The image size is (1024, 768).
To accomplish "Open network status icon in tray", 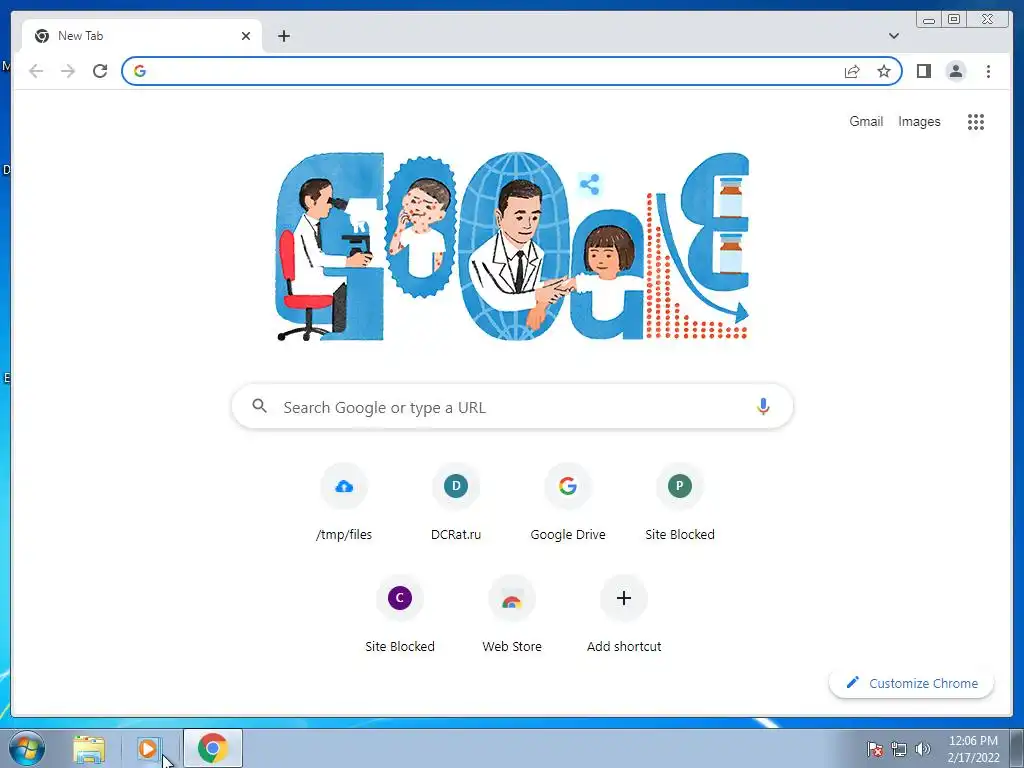I will (x=899, y=749).
